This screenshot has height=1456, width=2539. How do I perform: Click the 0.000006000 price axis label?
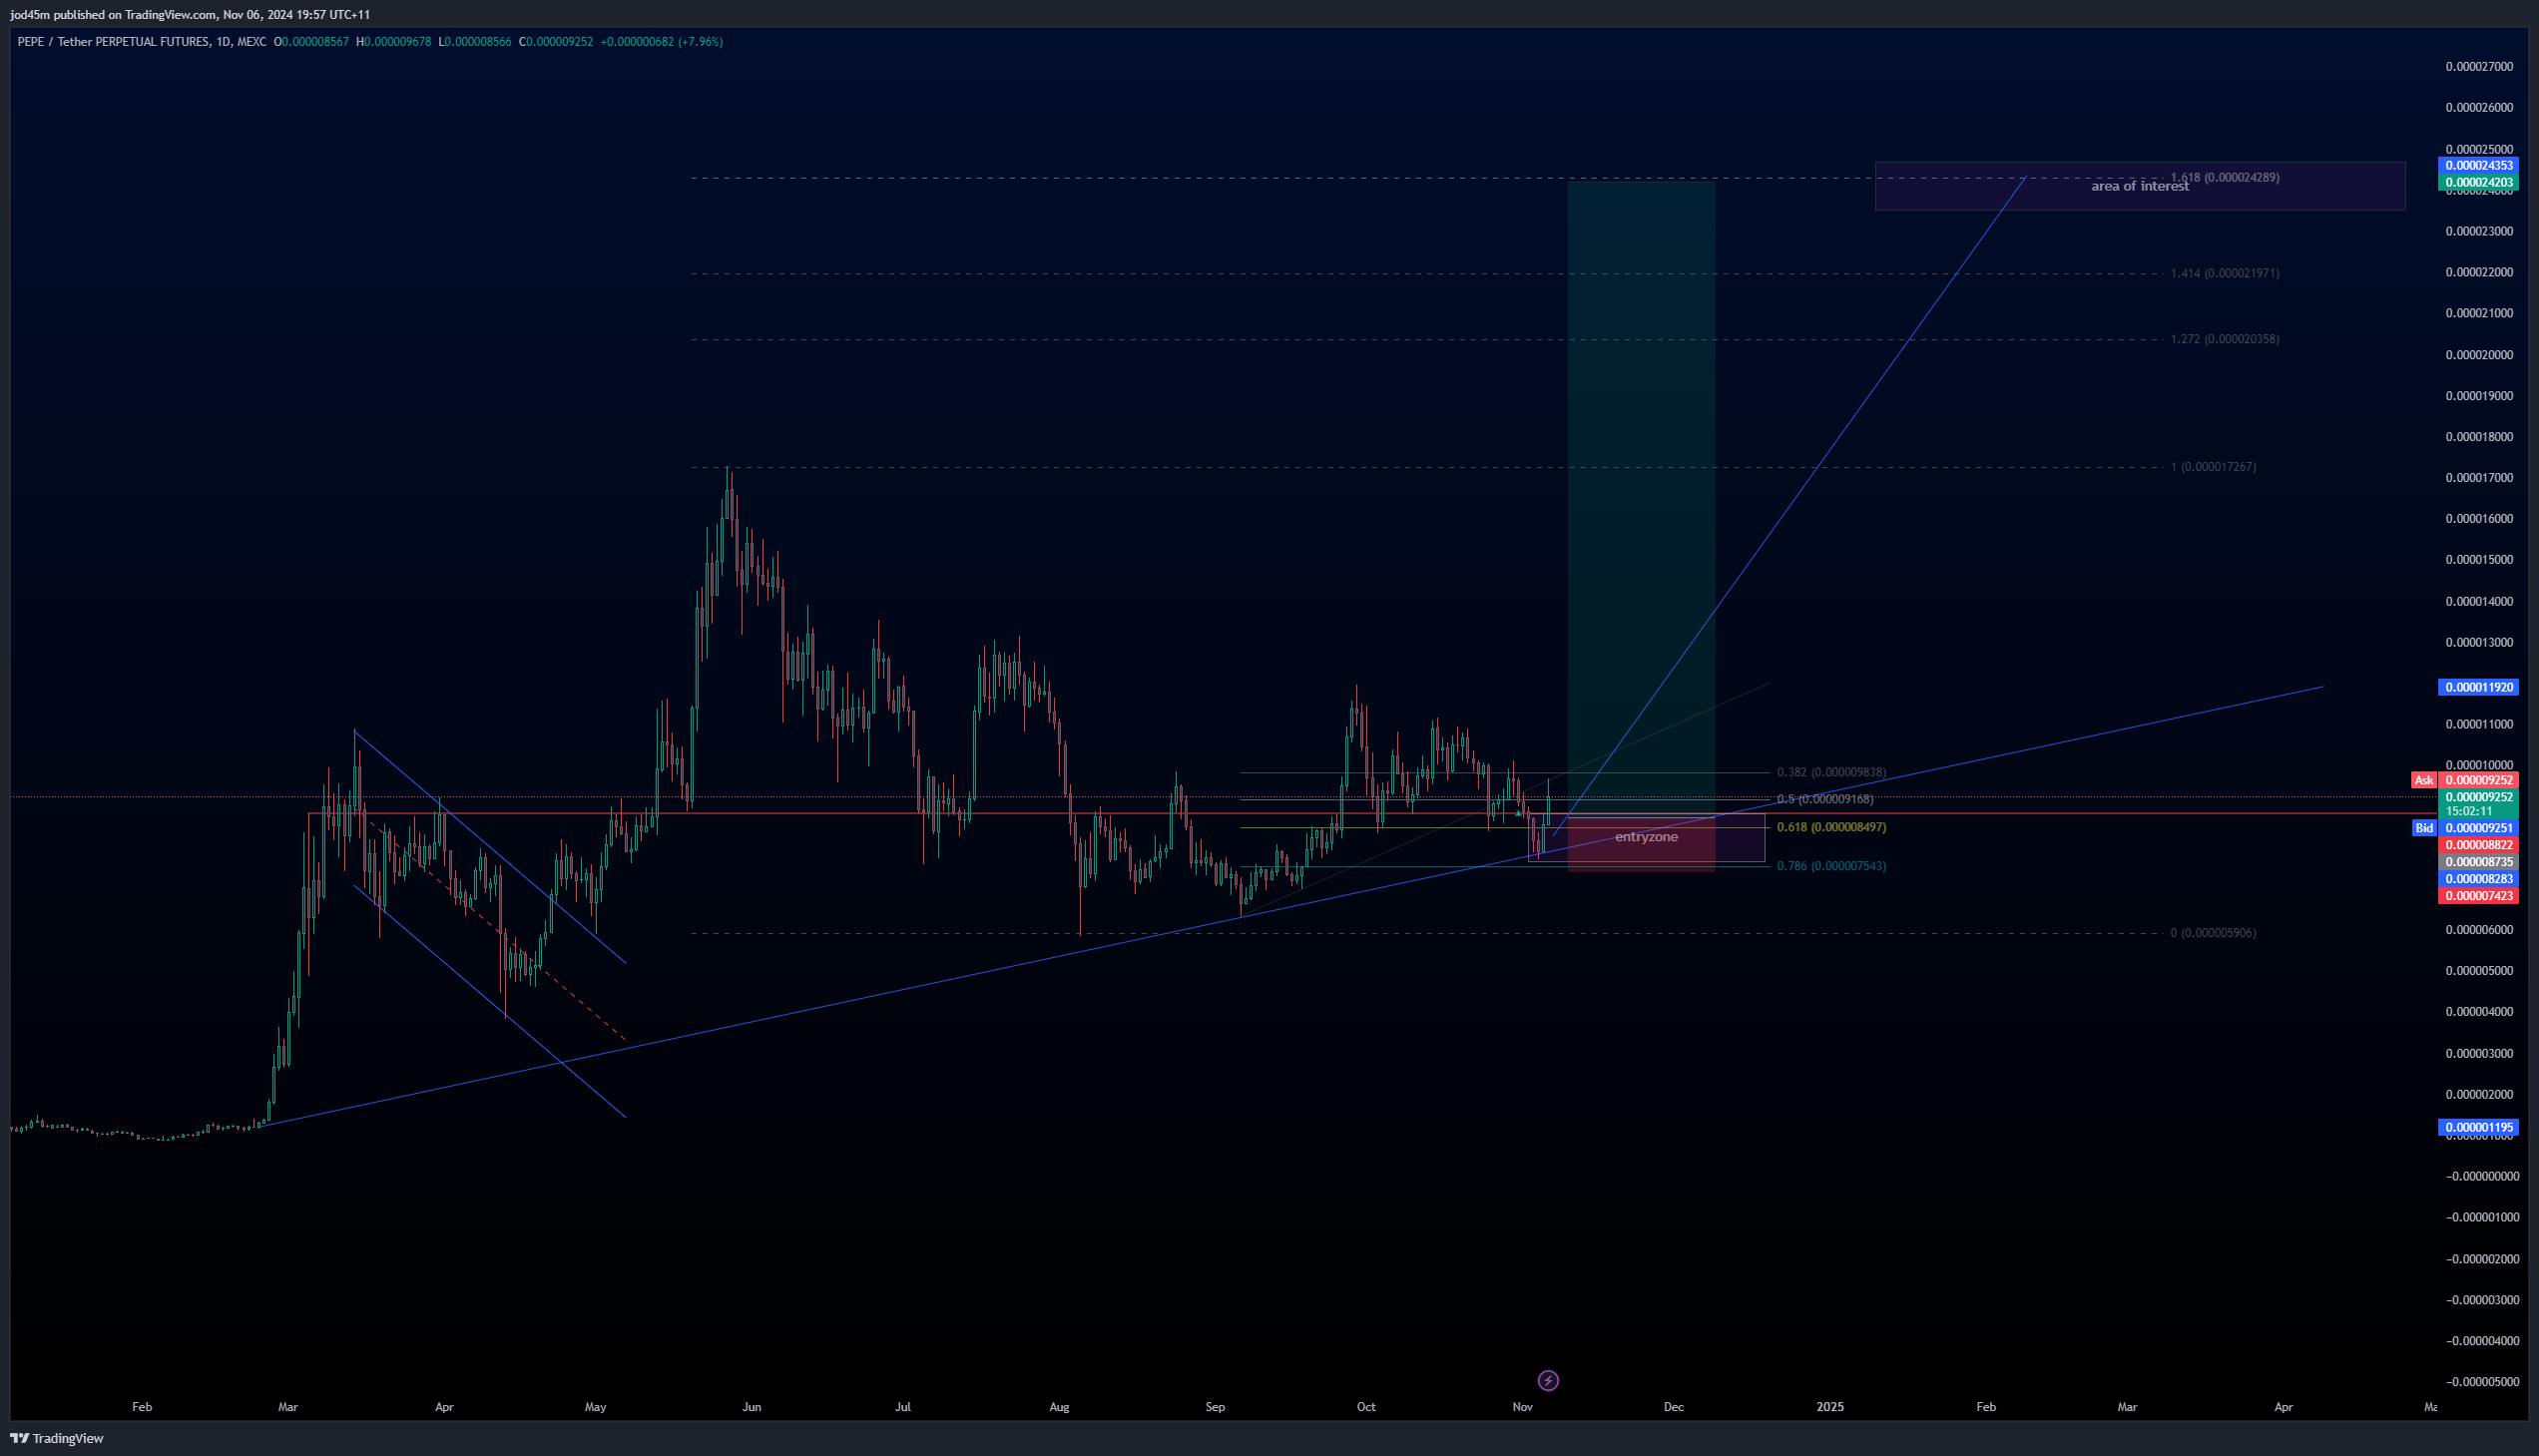(x=2479, y=930)
